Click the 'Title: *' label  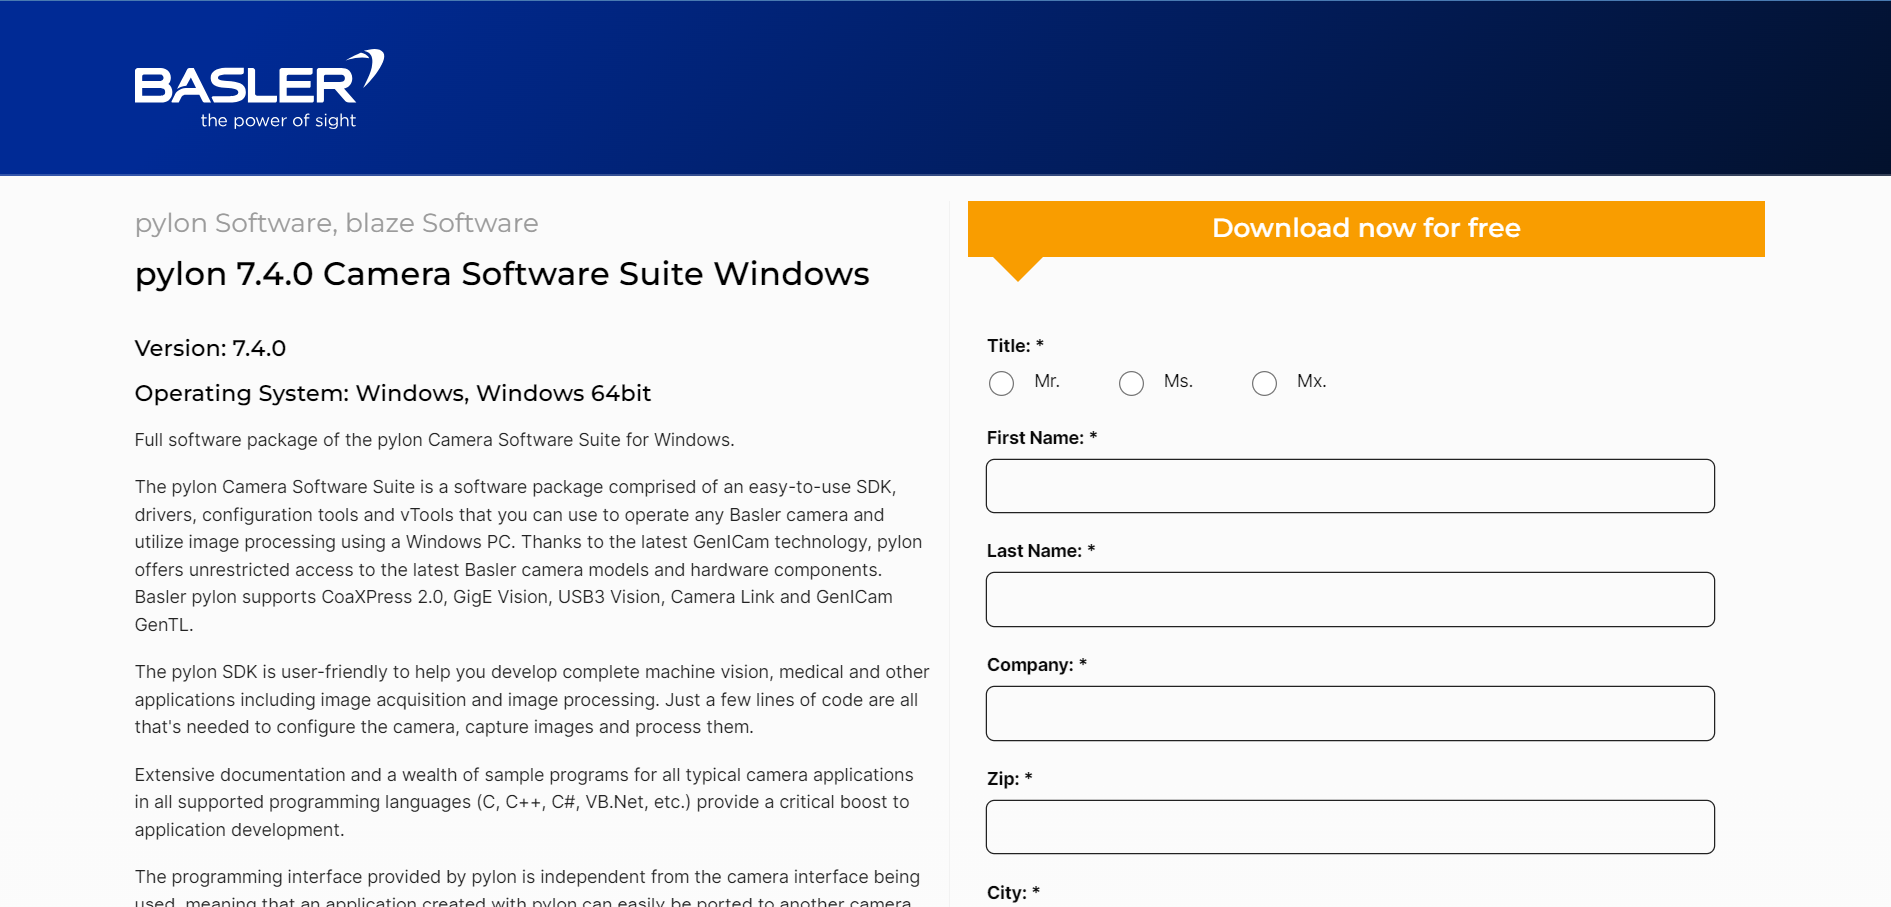1015,346
